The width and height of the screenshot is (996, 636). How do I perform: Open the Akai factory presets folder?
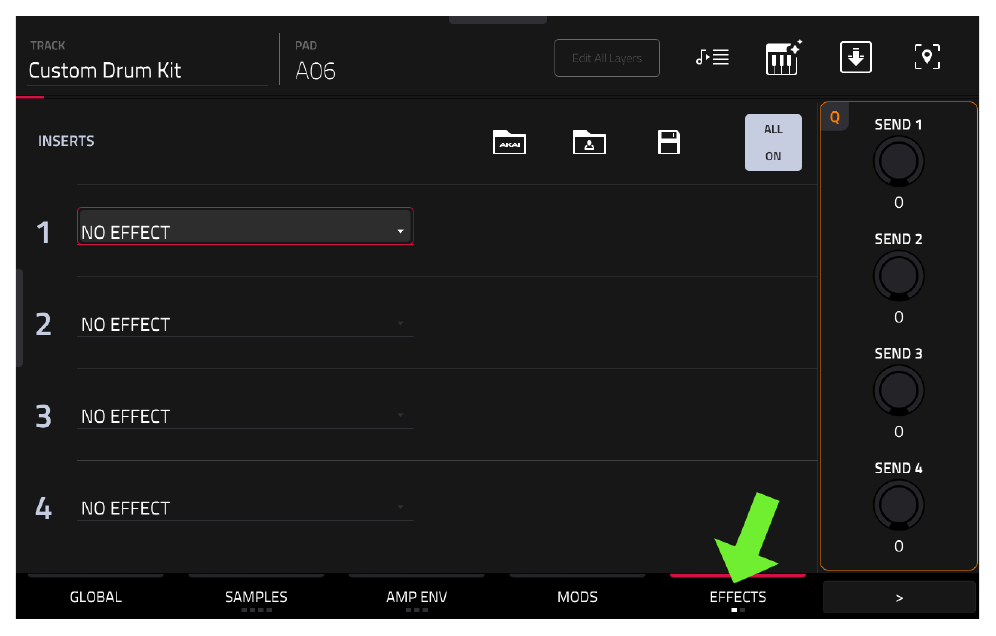point(509,142)
